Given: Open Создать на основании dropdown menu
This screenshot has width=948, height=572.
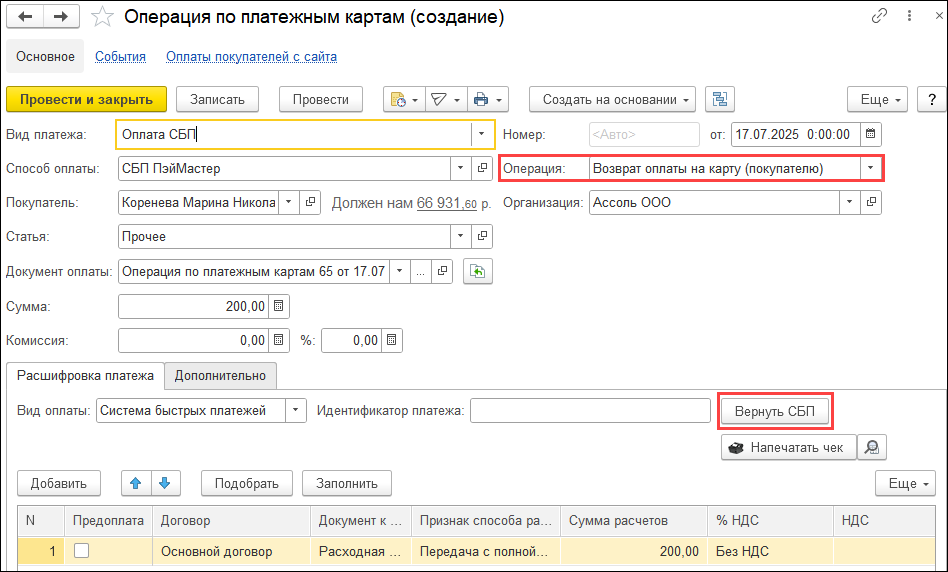Looking at the screenshot, I should tap(612, 99).
